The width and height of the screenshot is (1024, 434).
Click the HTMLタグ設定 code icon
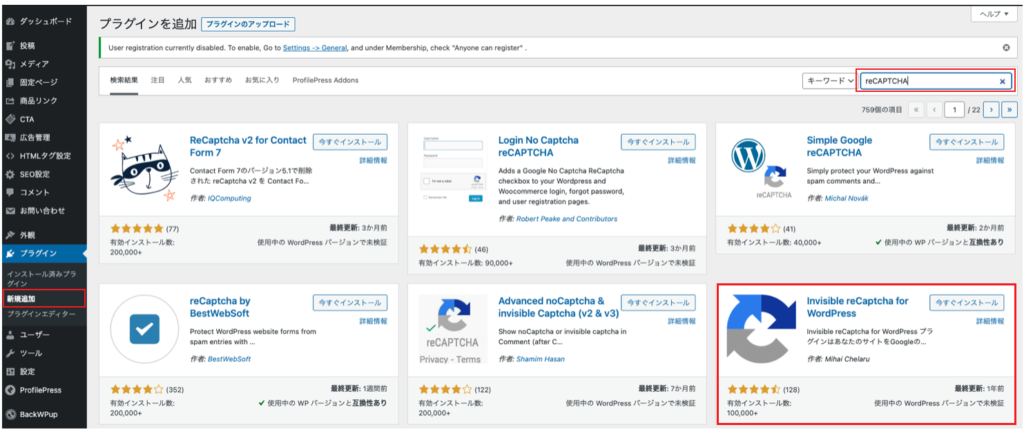pyautogui.click(x=10, y=156)
